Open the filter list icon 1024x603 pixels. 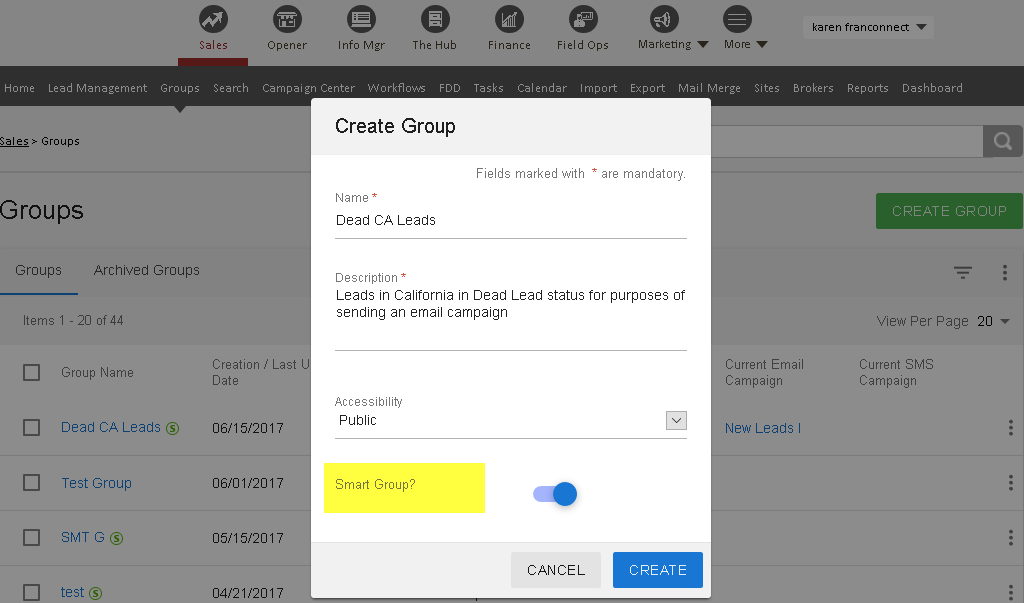(962, 272)
